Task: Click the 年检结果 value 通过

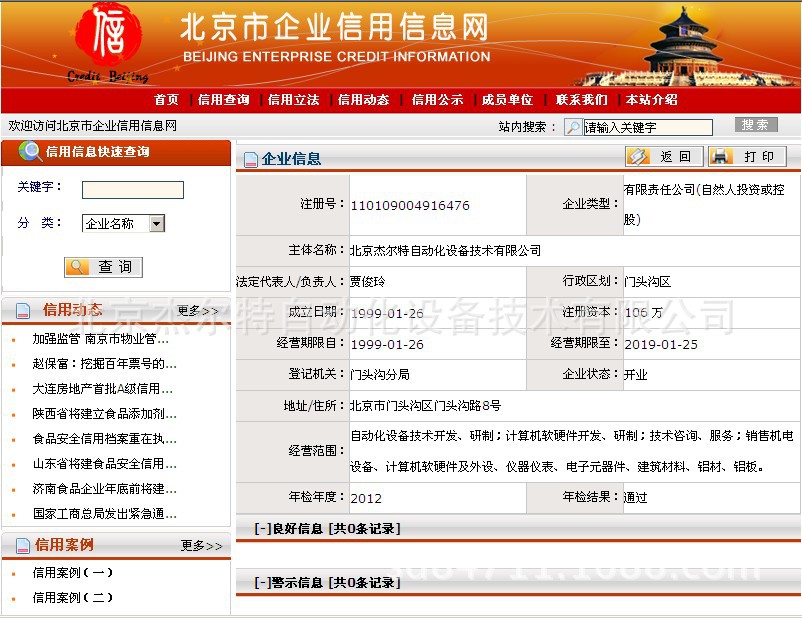Action: tap(636, 497)
